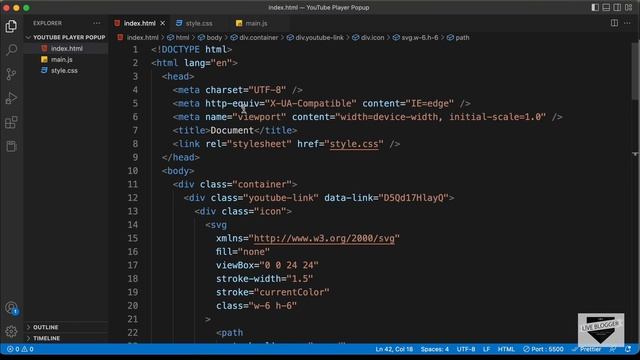Follow the w3.org svg link on line 15
Image resolution: width=640 pixels, height=360 pixels.
[324, 238]
